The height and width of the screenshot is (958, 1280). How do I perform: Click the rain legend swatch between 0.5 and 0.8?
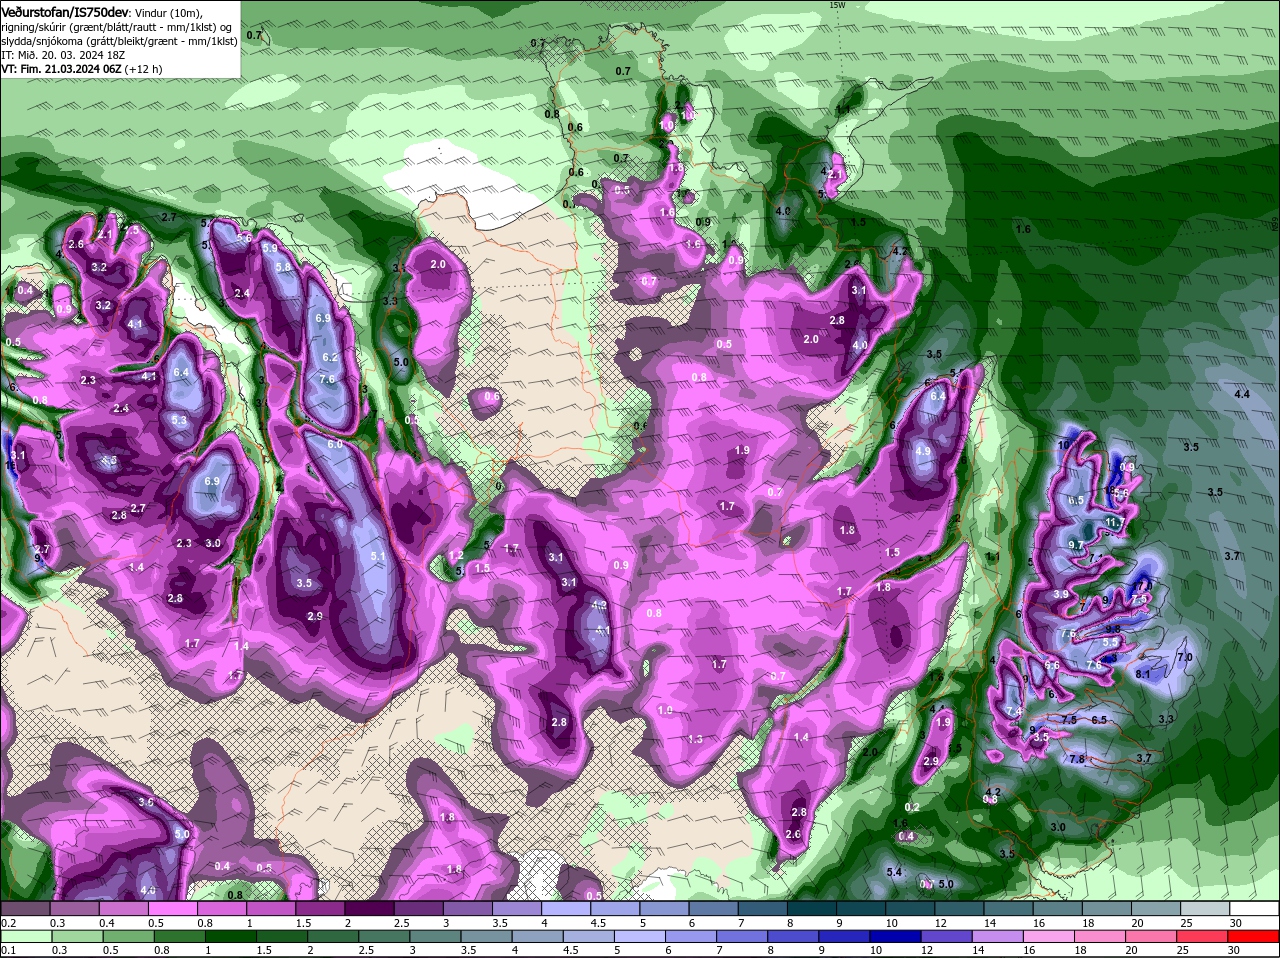tap(128, 937)
